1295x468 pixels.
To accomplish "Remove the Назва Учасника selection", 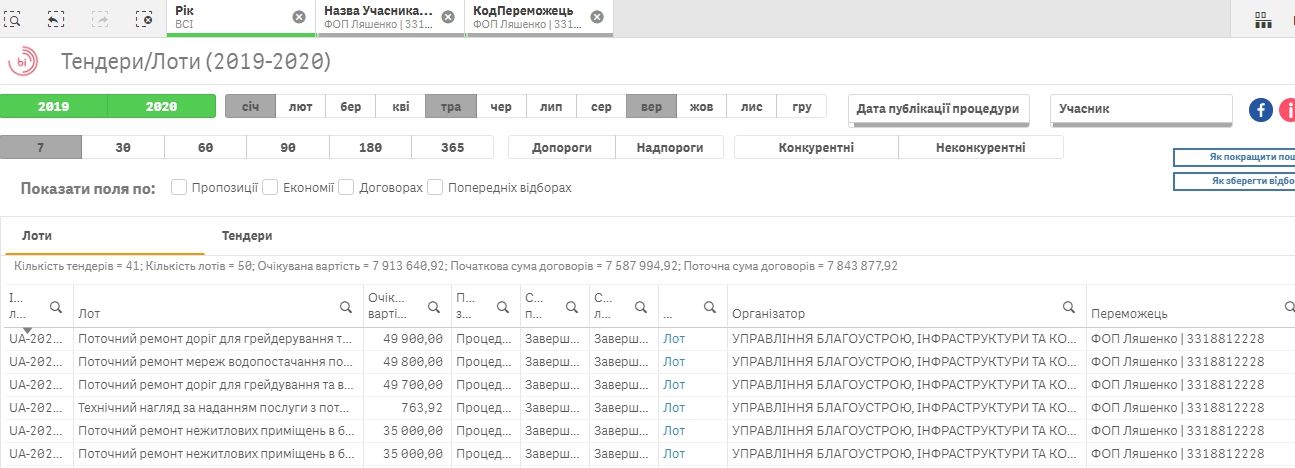I will coord(448,17).
